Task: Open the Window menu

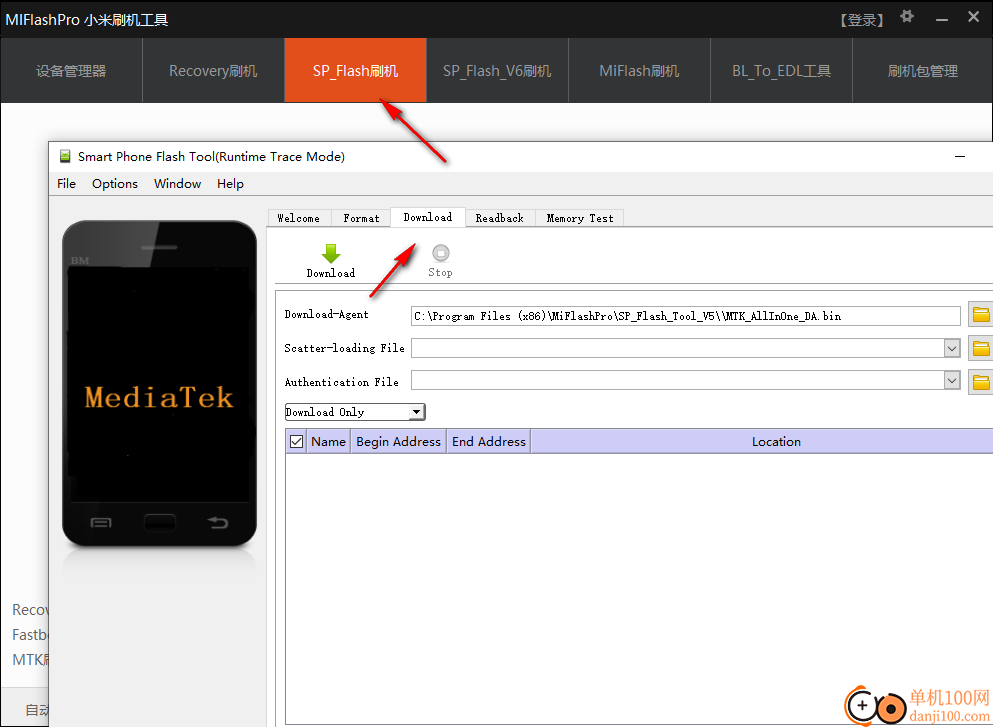Action: click(177, 184)
